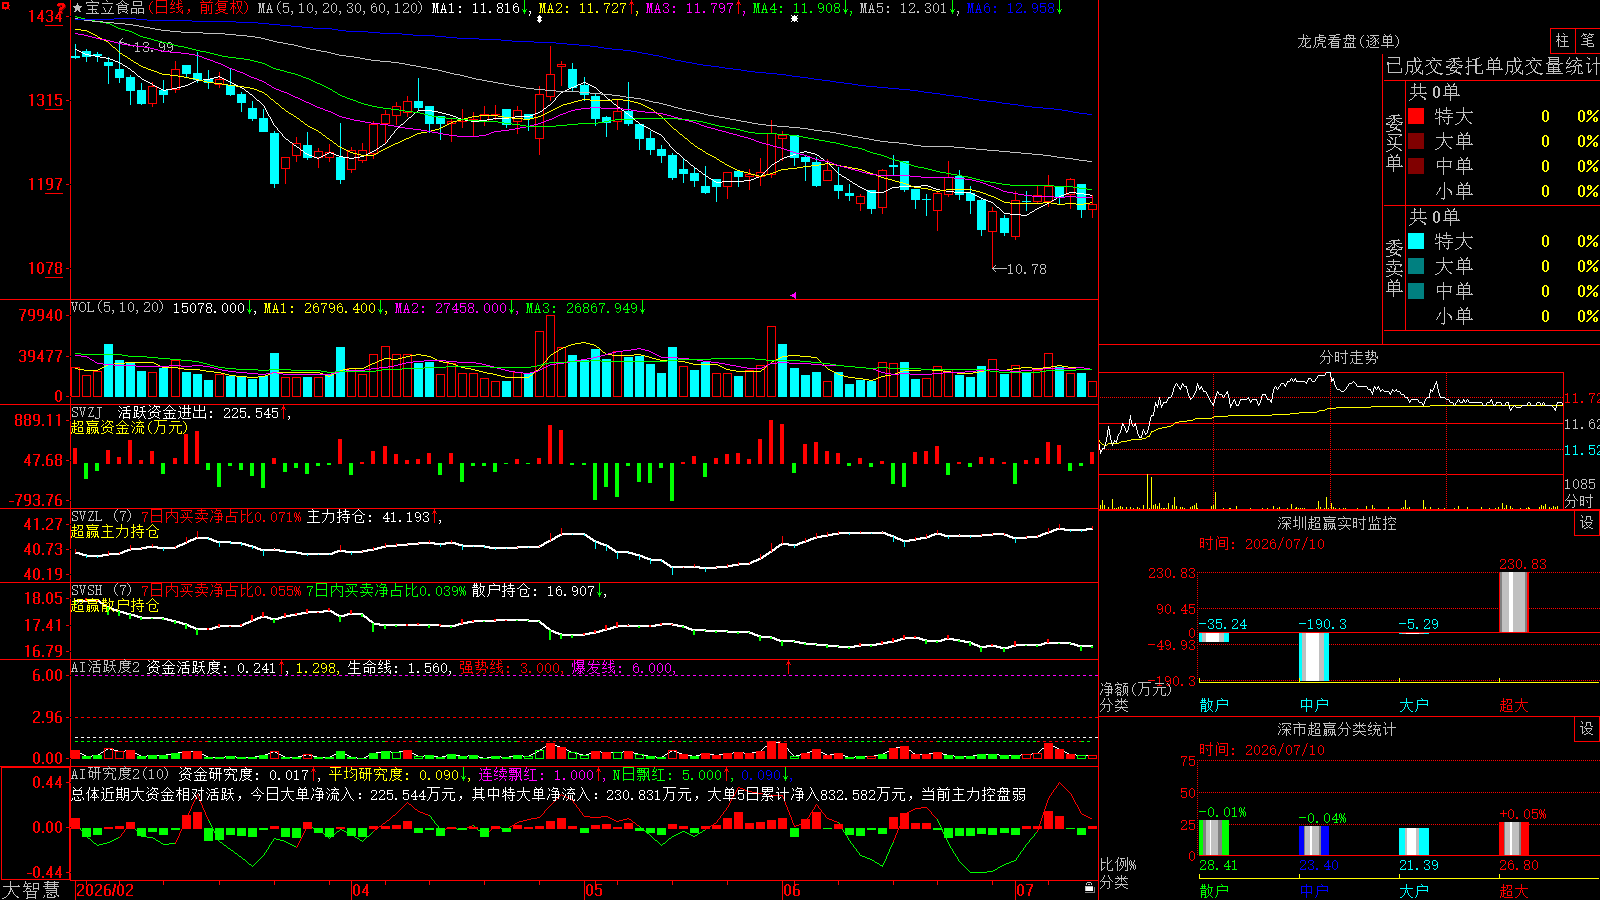Viewport: 1600px width, 900px height.
Task: Click the star before 宝立食品
Action: pyautogui.click(x=78, y=8)
